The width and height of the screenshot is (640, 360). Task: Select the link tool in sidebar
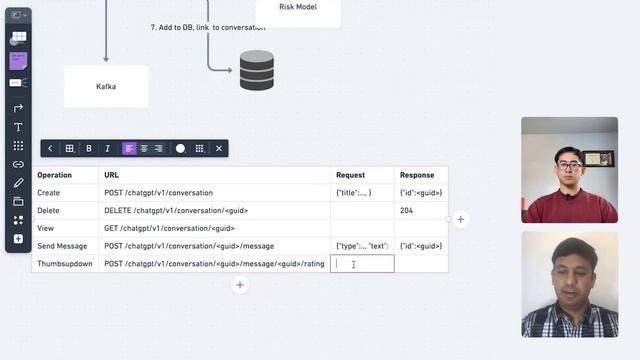18,164
